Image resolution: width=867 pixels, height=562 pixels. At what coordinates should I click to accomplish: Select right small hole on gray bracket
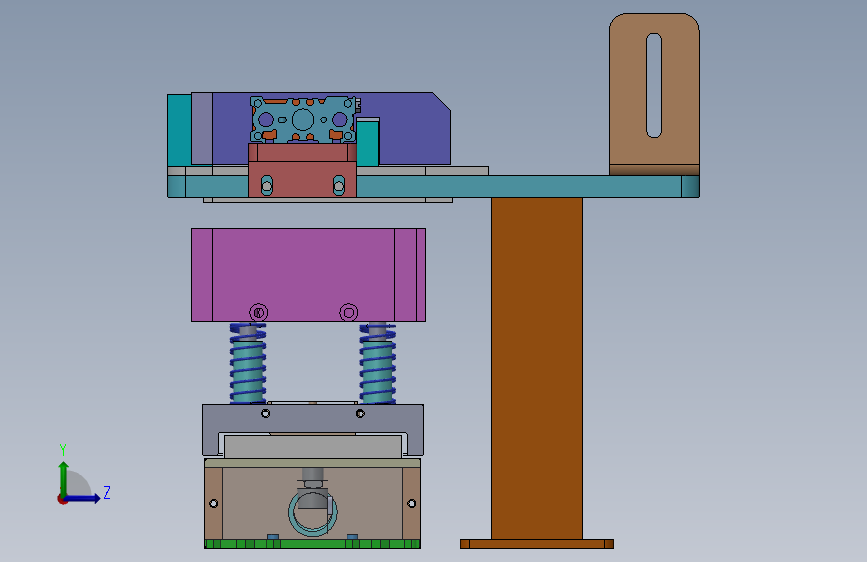tap(360, 413)
